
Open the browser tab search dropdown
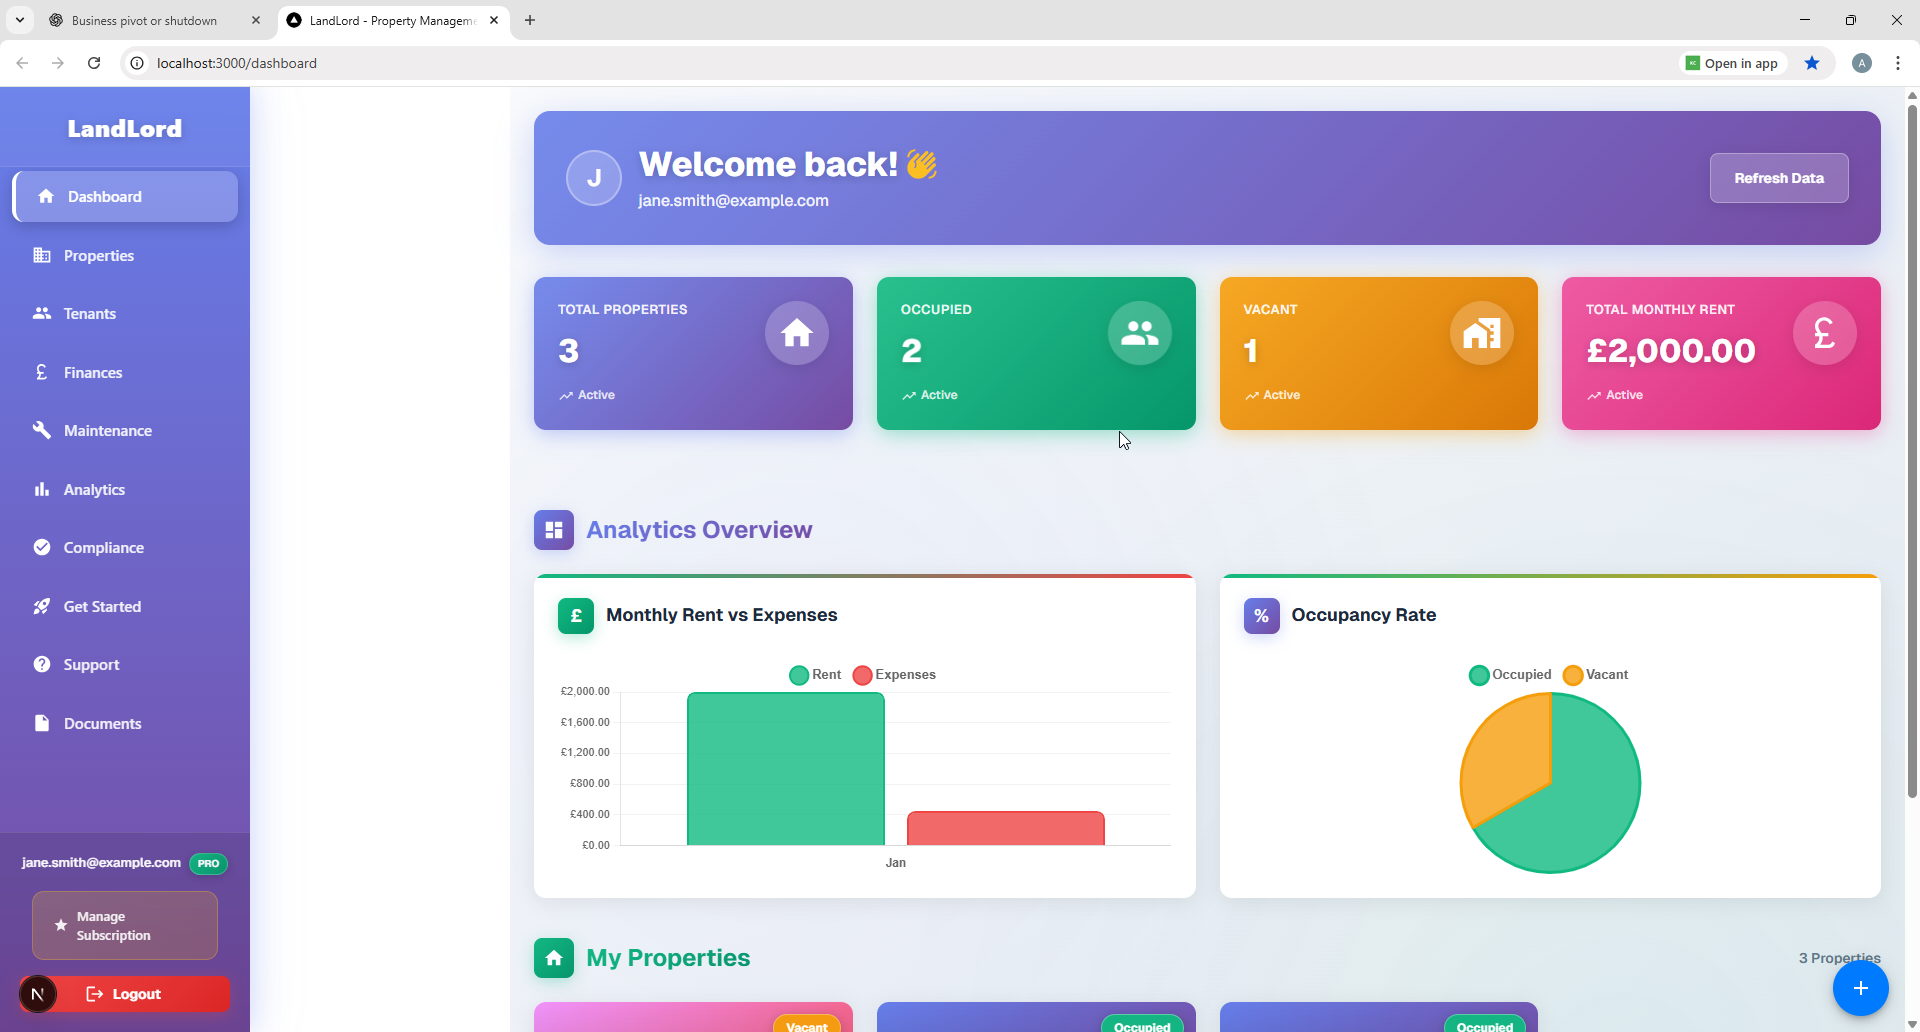19,20
